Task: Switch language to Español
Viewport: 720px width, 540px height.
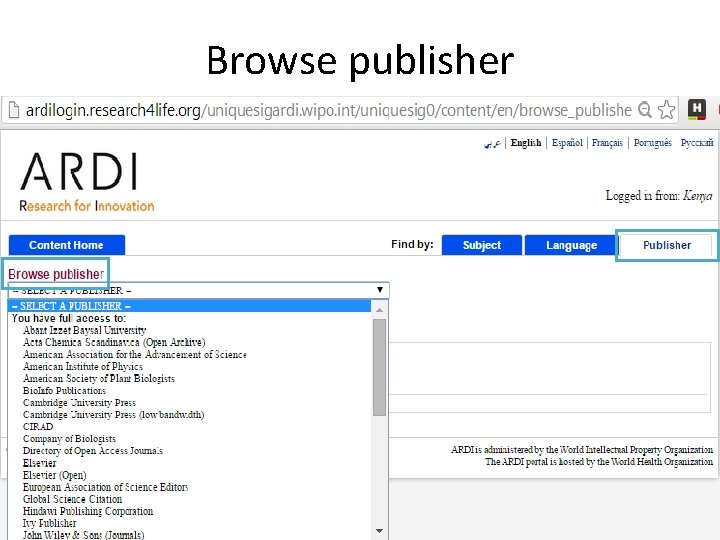Action: [567, 143]
